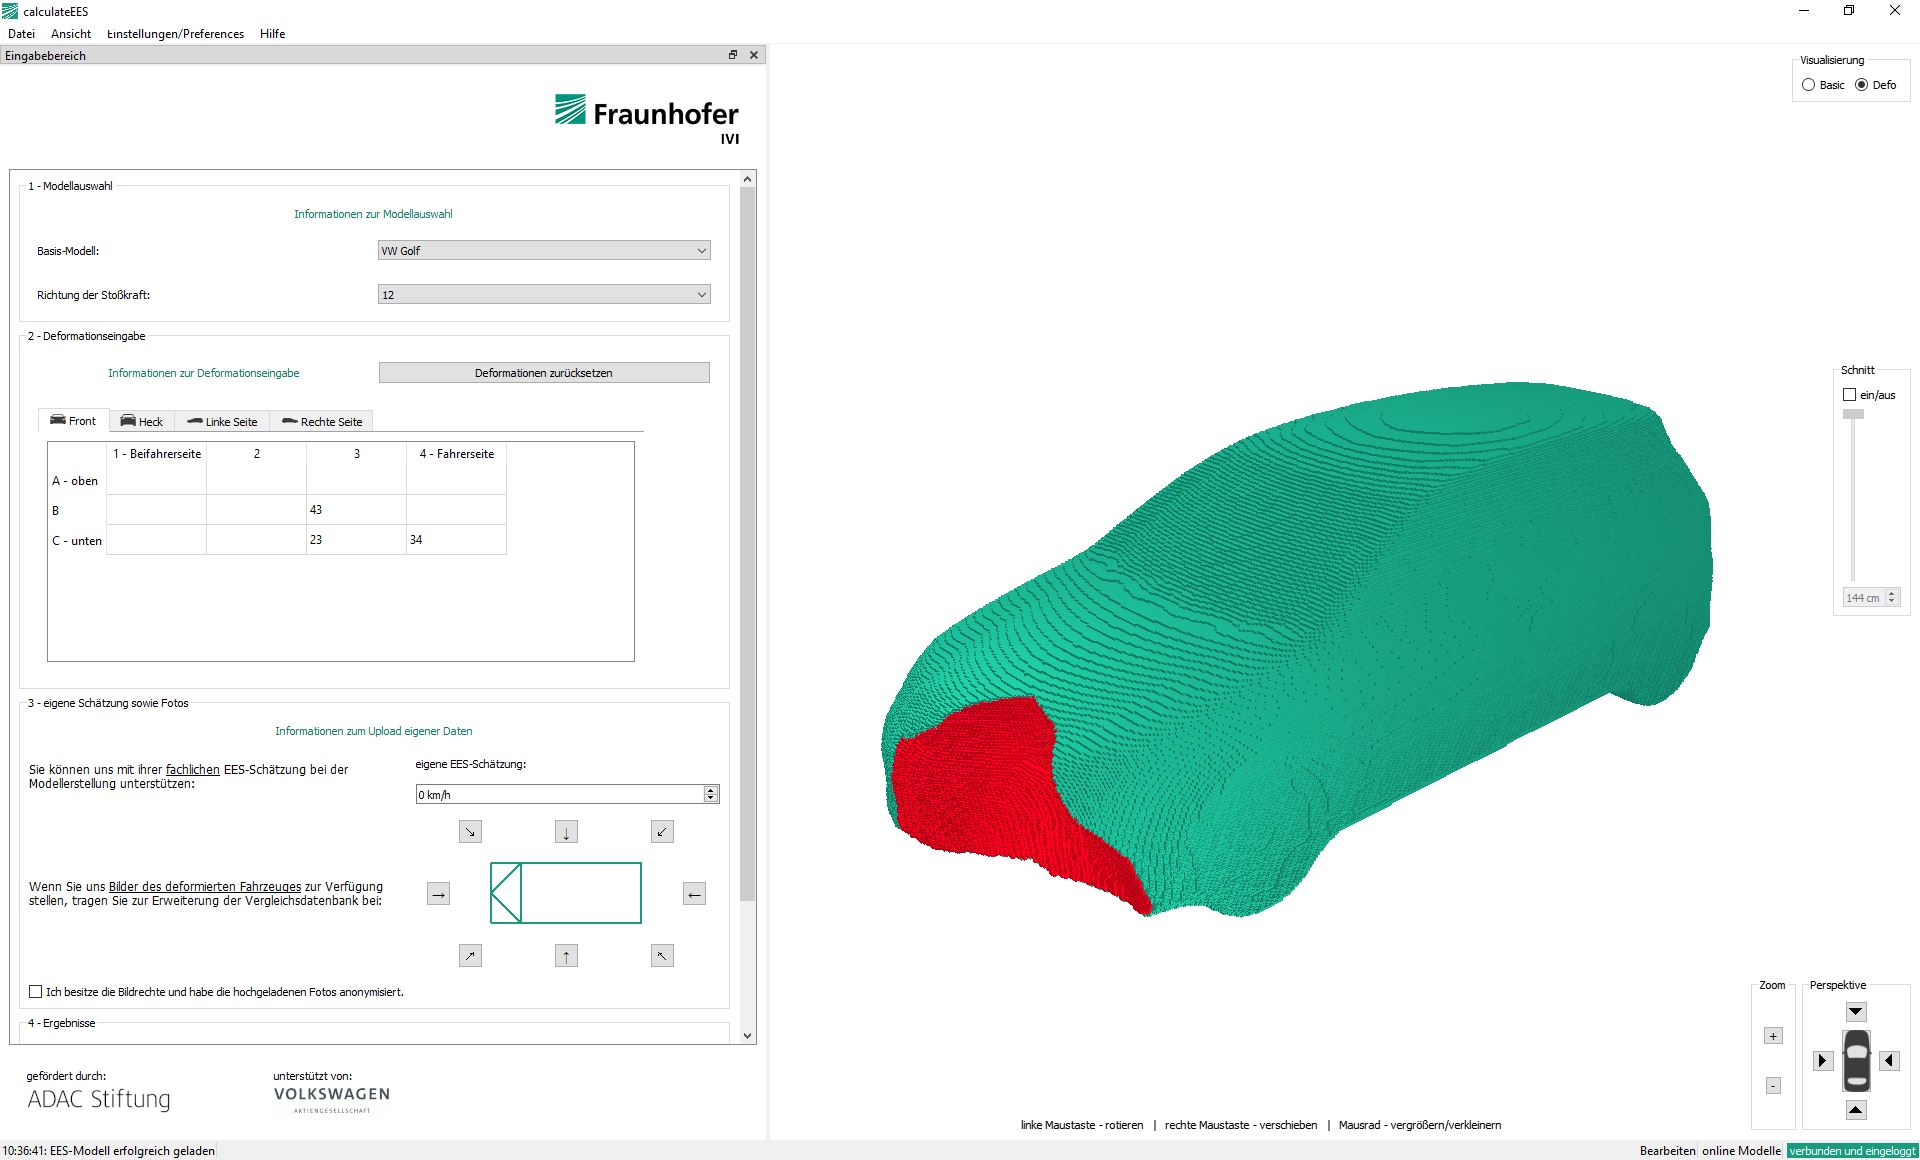Click the left arrow photo upload button
Screen dimensions: 1920x1160
tap(694, 893)
